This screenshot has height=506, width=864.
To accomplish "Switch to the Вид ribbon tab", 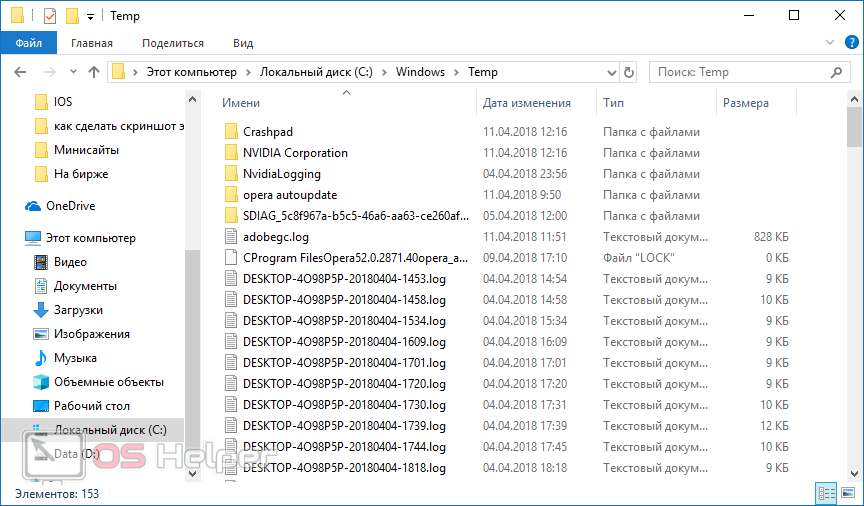I will [x=243, y=43].
